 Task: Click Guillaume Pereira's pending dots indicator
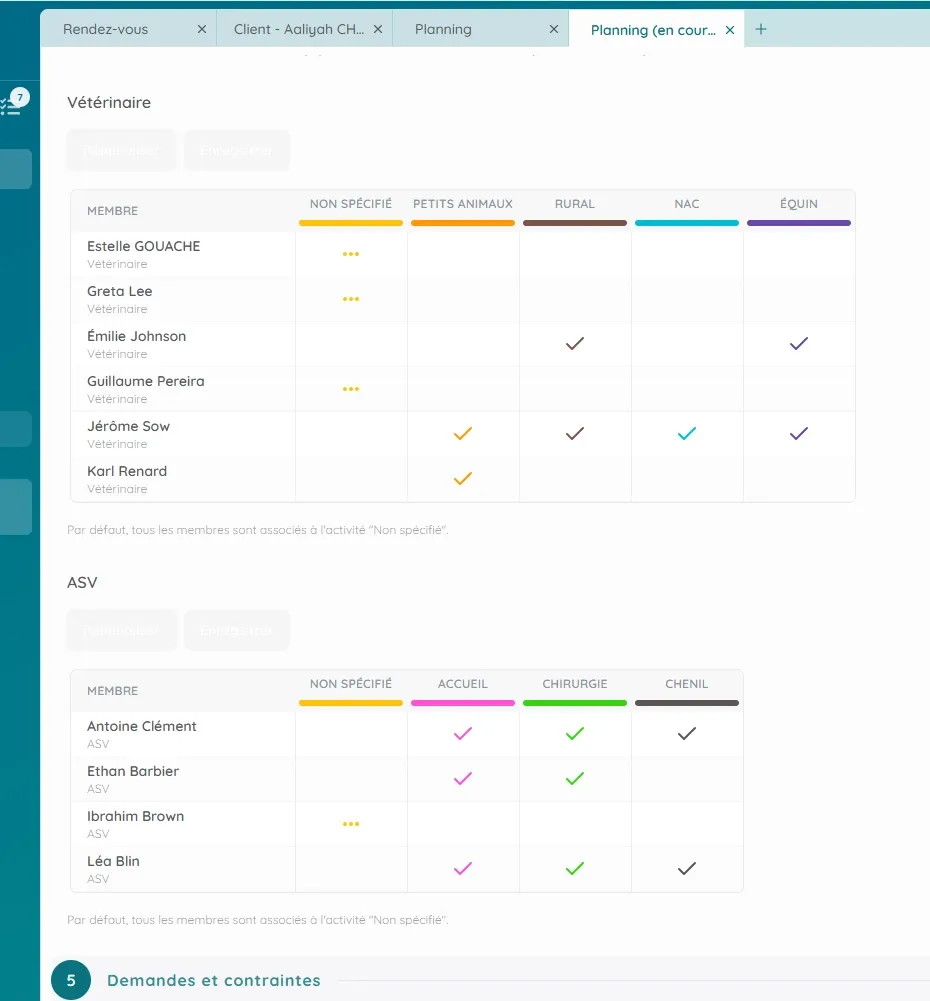[350, 389]
